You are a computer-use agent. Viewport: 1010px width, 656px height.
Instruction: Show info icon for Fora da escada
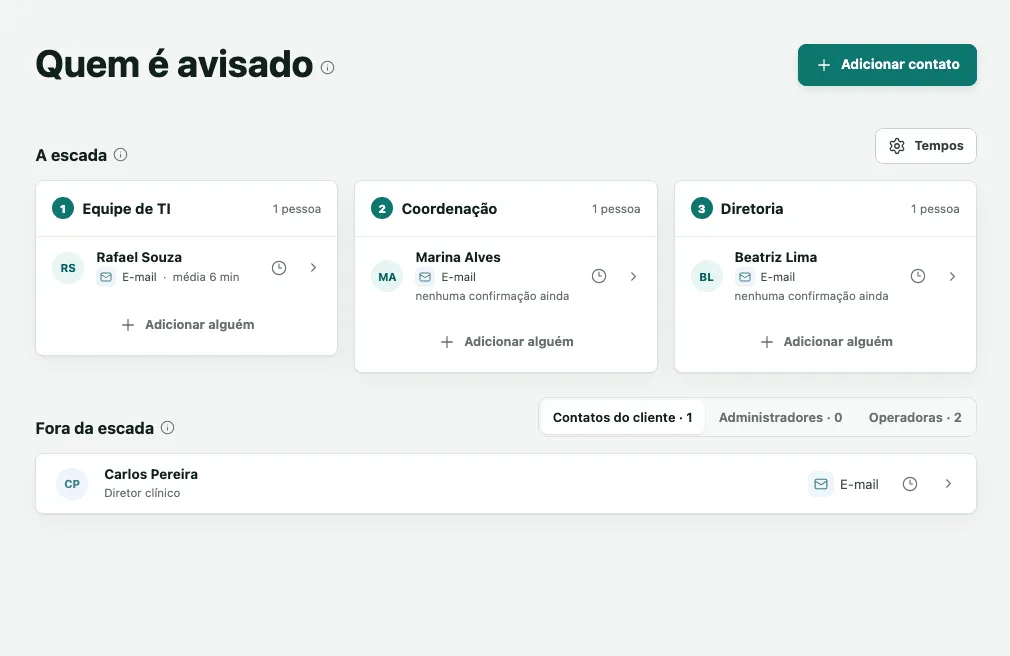coord(167,427)
